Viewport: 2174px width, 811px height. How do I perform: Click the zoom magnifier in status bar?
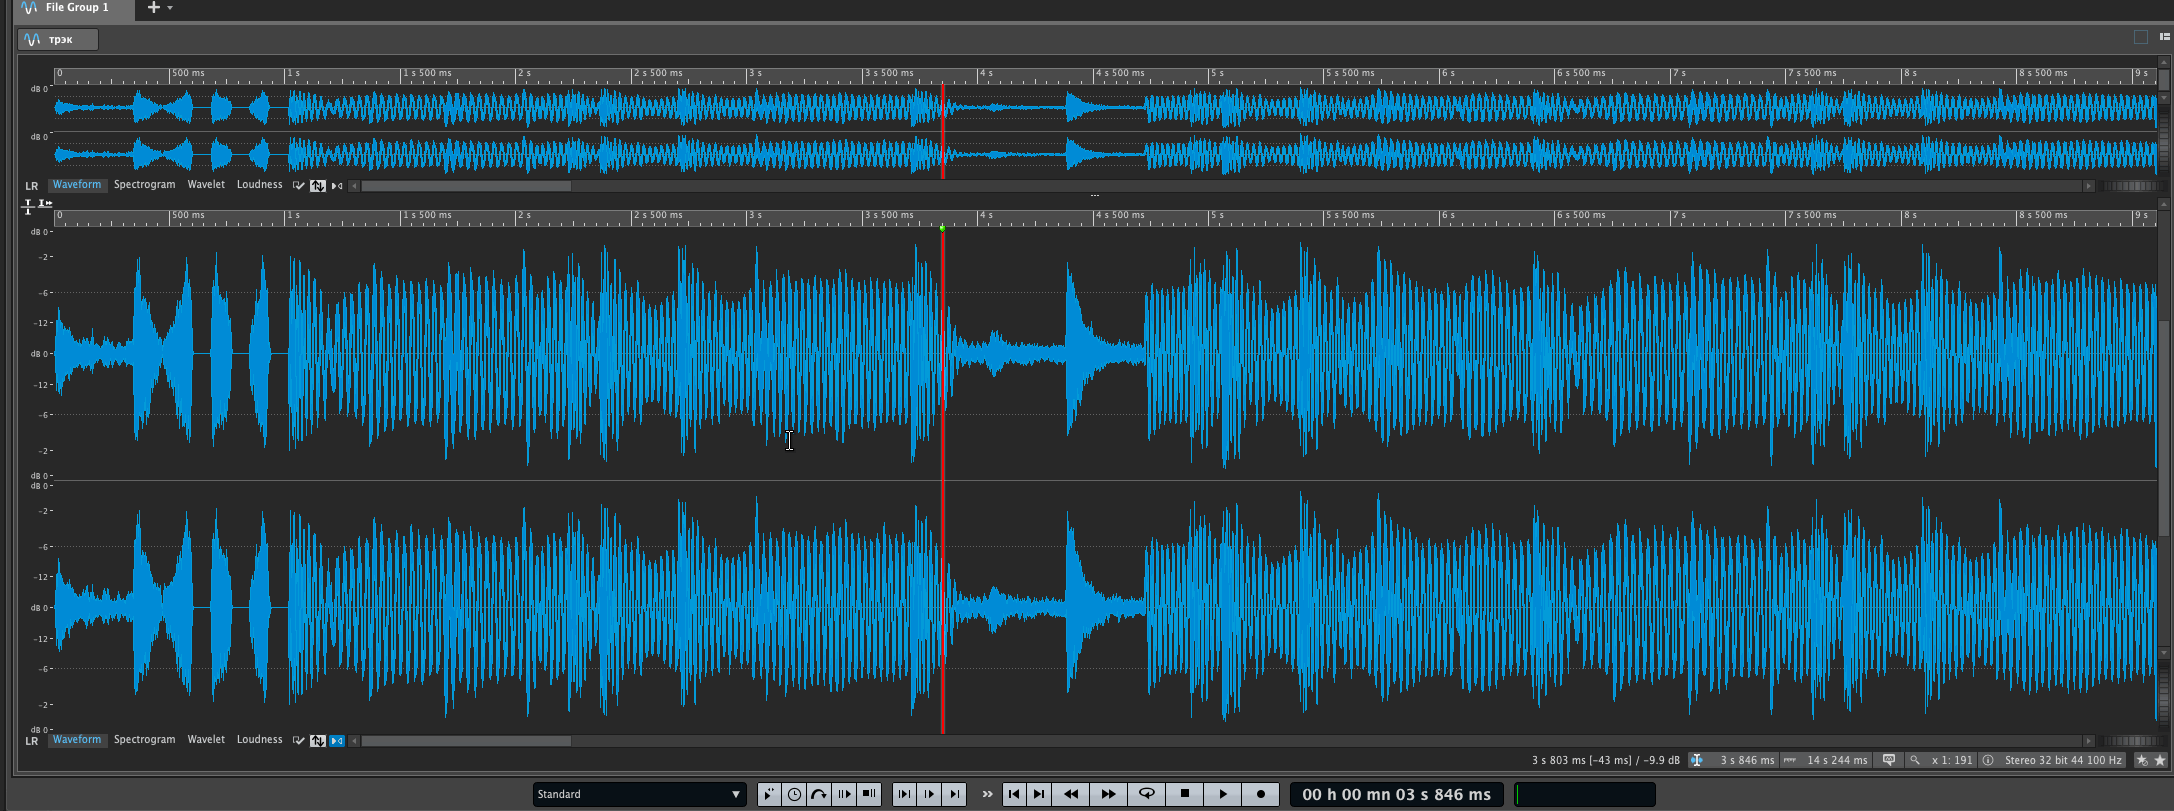coord(1915,760)
